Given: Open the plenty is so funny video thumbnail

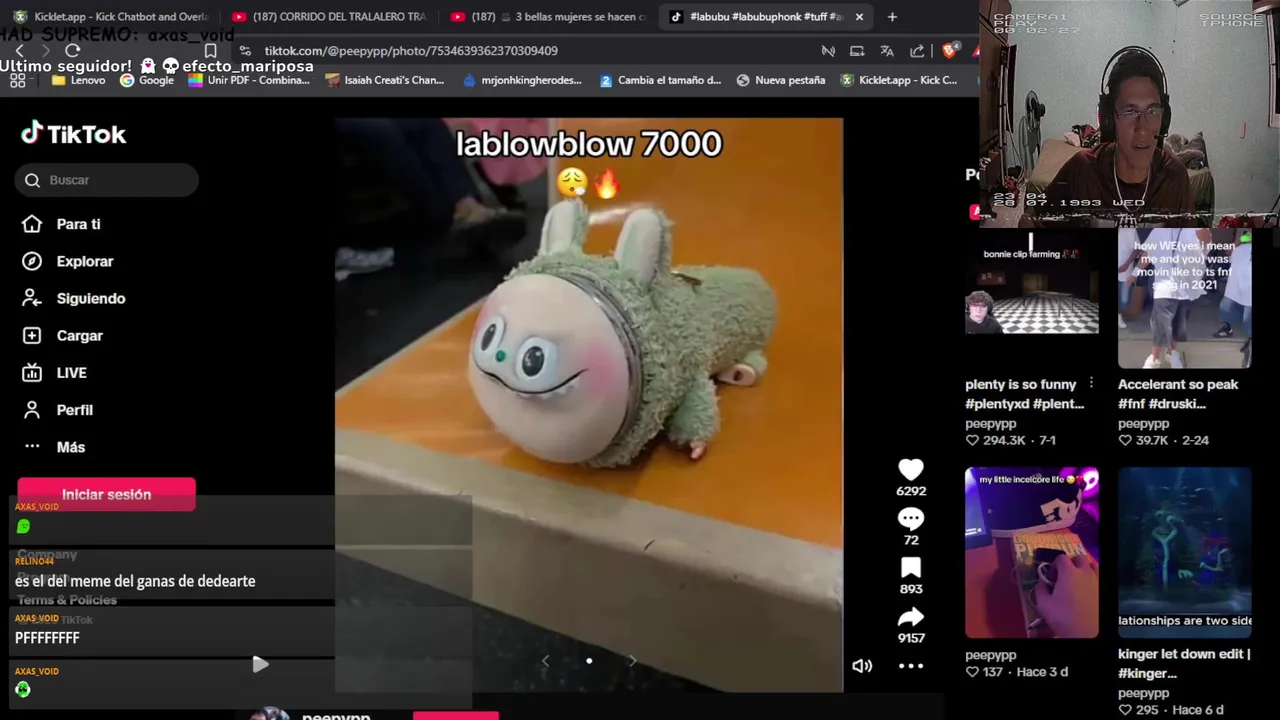Looking at the screenshot, I should coord(1032,298).
